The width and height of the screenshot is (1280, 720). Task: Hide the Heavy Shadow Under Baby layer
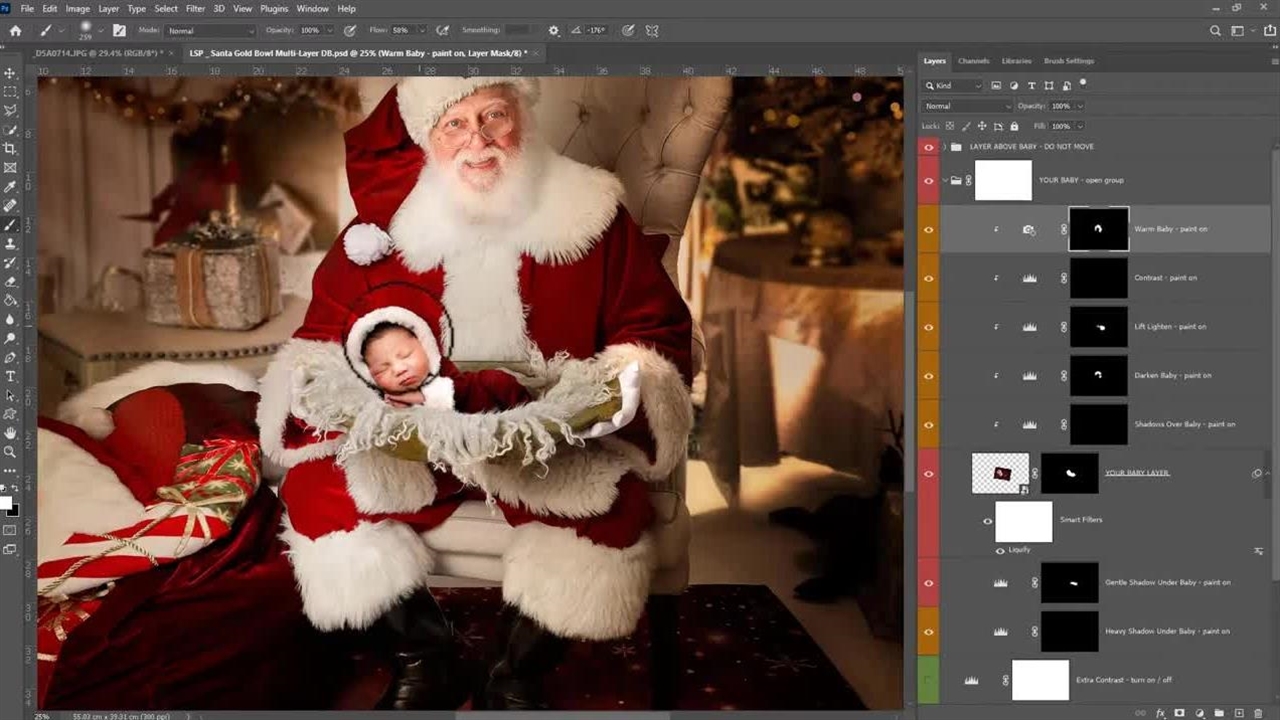coord(929,632)
